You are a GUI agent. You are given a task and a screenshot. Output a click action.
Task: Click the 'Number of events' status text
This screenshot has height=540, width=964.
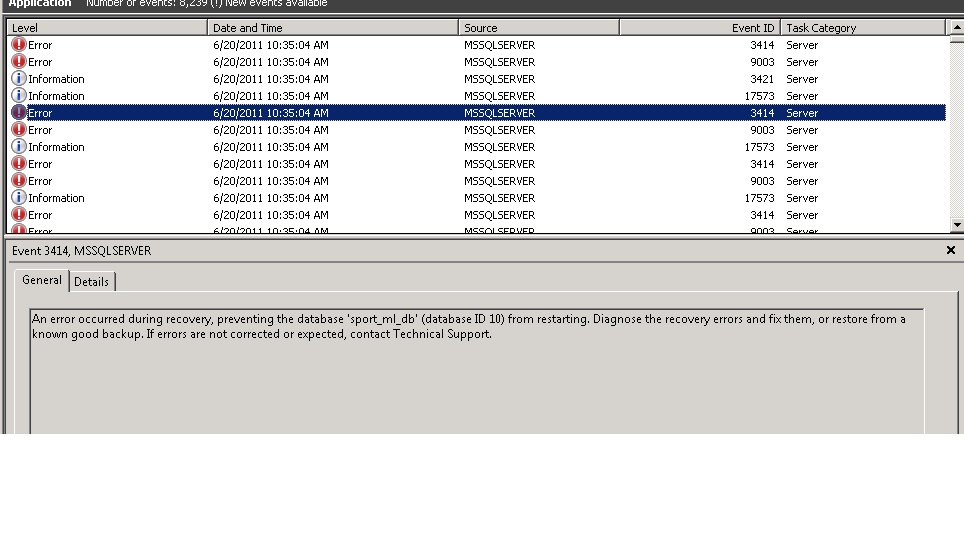pos(207,4)
